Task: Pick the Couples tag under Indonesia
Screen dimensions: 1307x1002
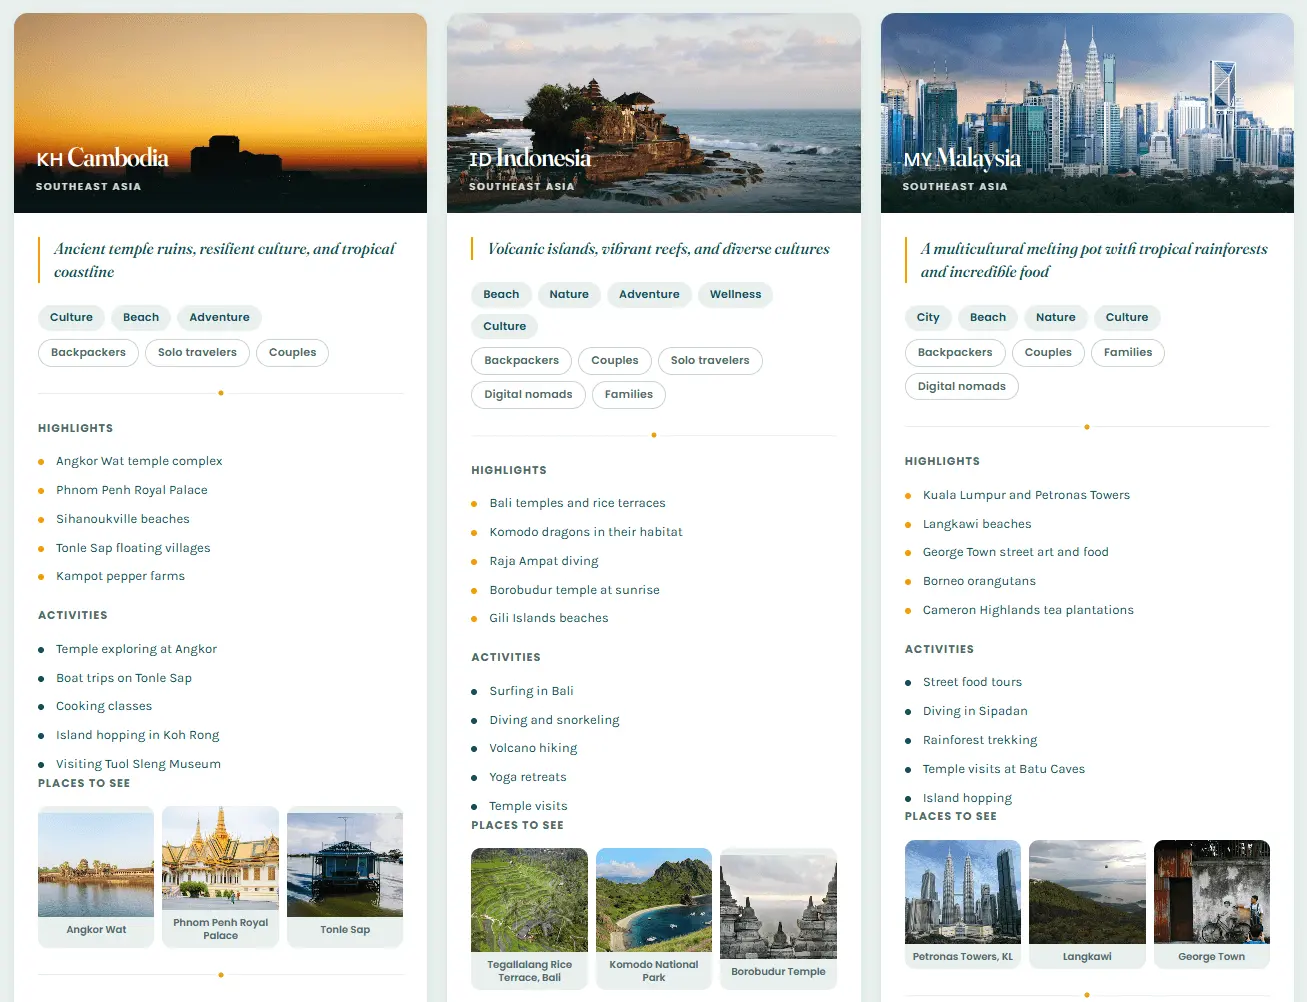Action: (615, 360)
